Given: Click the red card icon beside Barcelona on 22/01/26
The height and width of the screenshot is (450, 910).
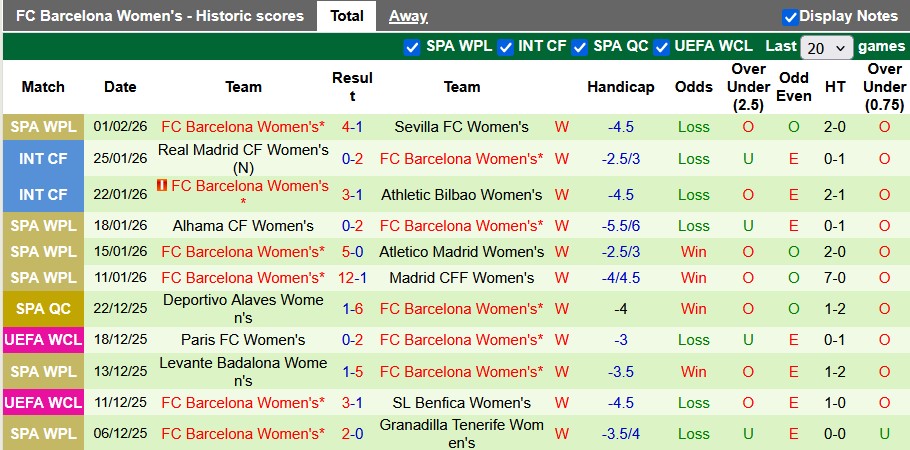Looking at the screenshot, I should (x=164, y=186).
